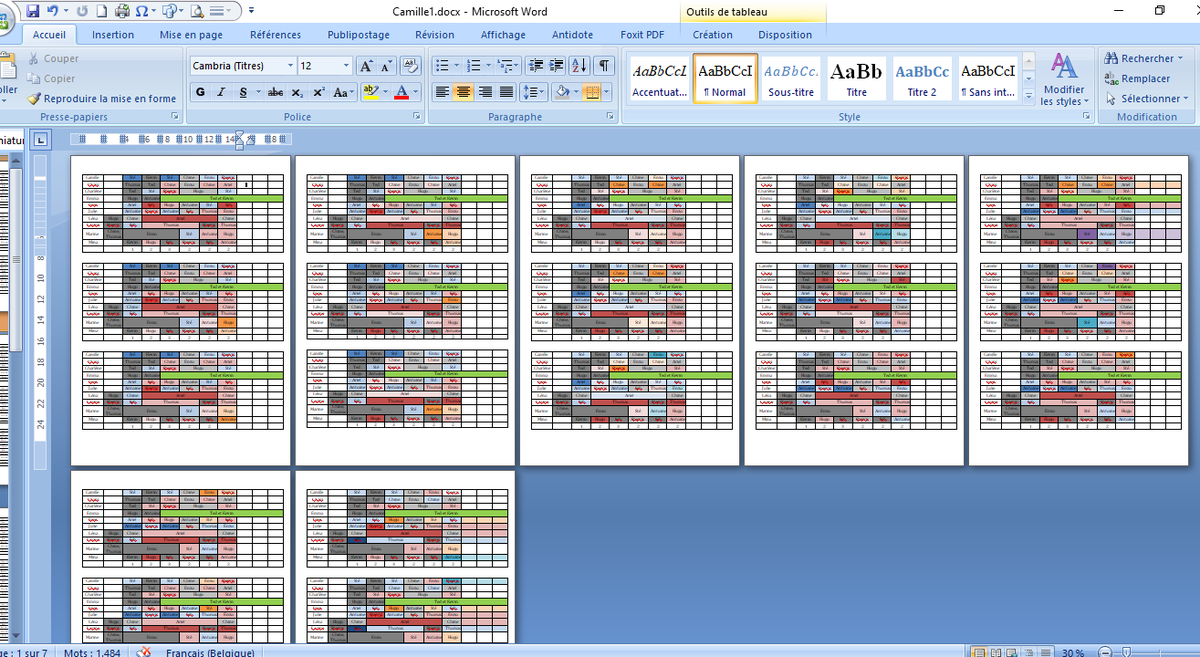The width and height of the screenshot is (1200, 657).
Task: Open the table tools Disposition tab
Action: click(x=785, y=34)
